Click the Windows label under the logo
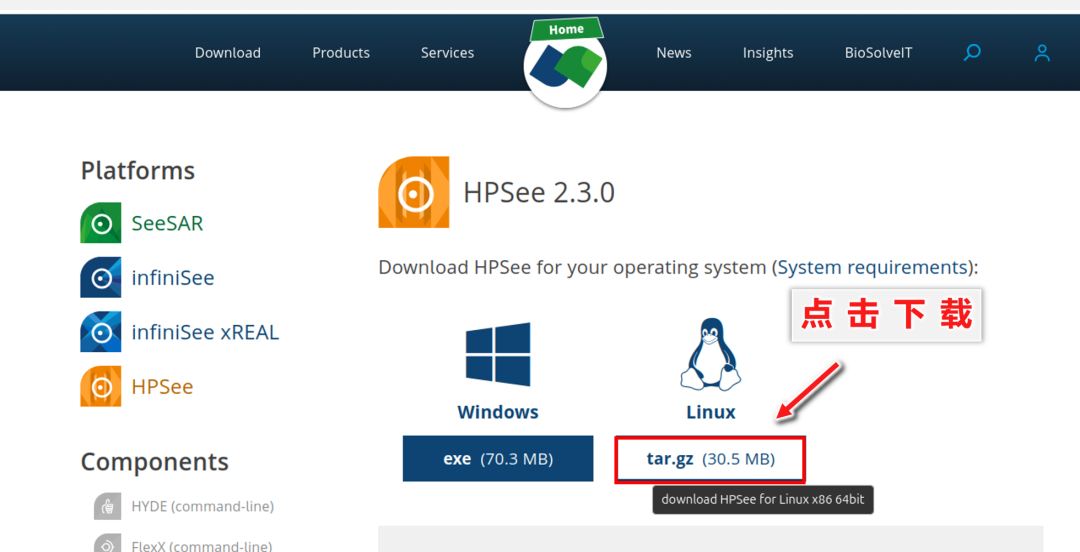 498,412
